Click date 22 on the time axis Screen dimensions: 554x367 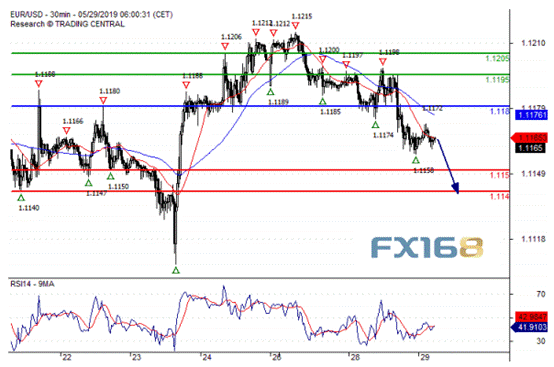click(67, 357)
